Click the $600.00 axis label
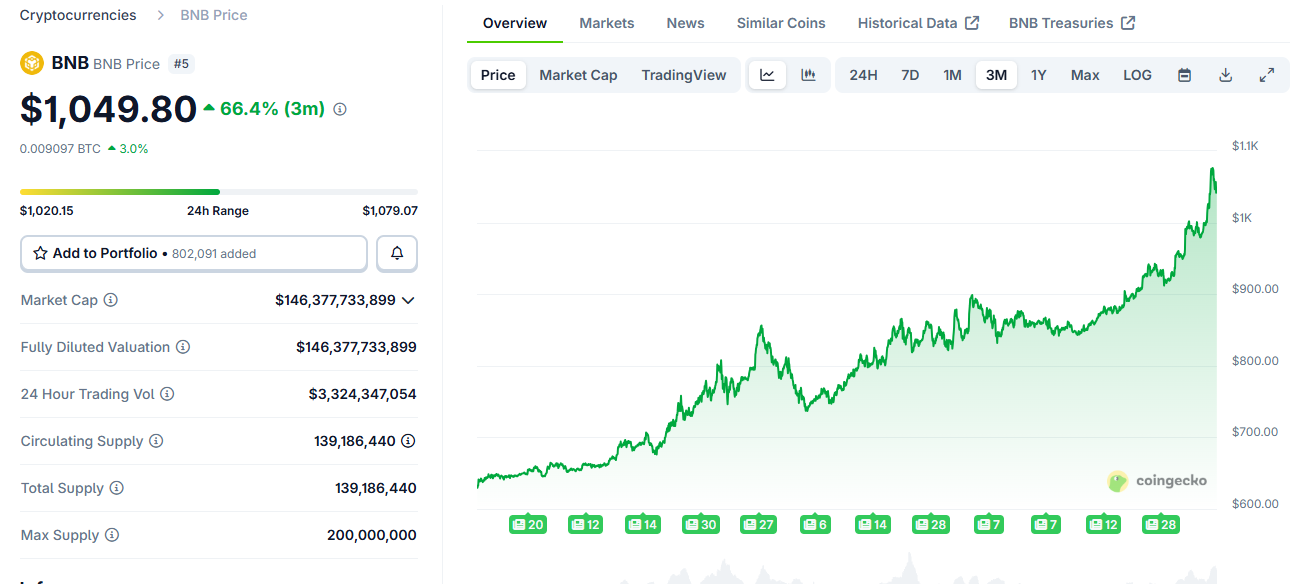Viewport: 1301px width, 584px height. pyautogui.click(x=1255, y=504)
